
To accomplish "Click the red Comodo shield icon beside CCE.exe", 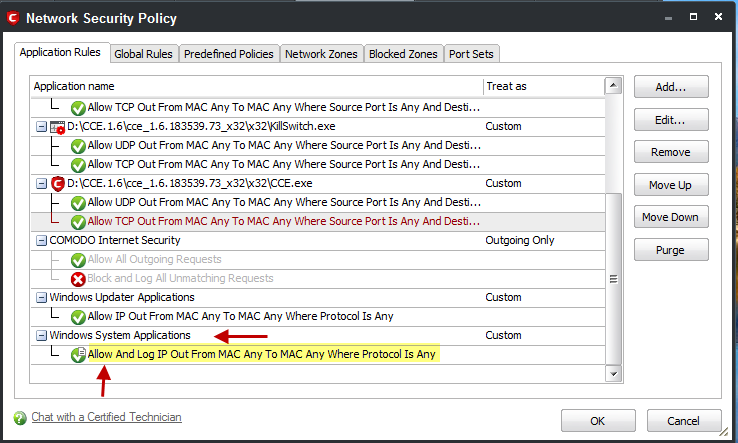I will pos(57,184).
